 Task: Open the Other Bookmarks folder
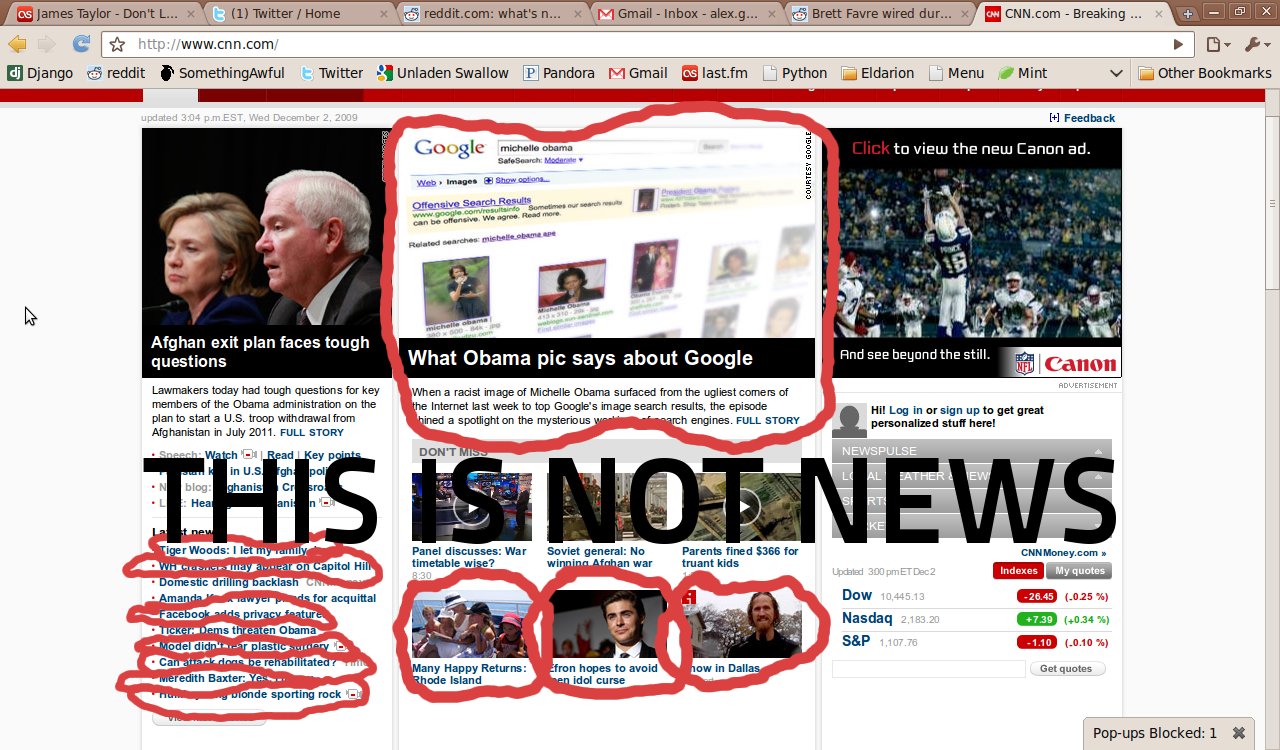click(1205, 73)
